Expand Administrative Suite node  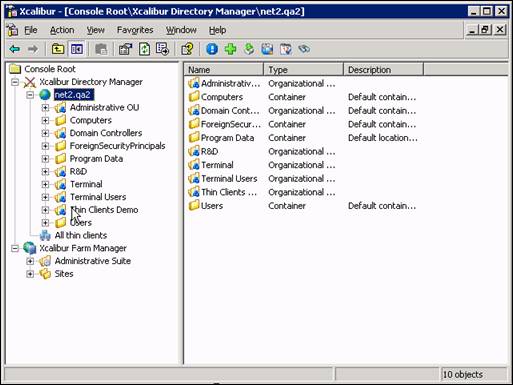[x=30, y=261]
